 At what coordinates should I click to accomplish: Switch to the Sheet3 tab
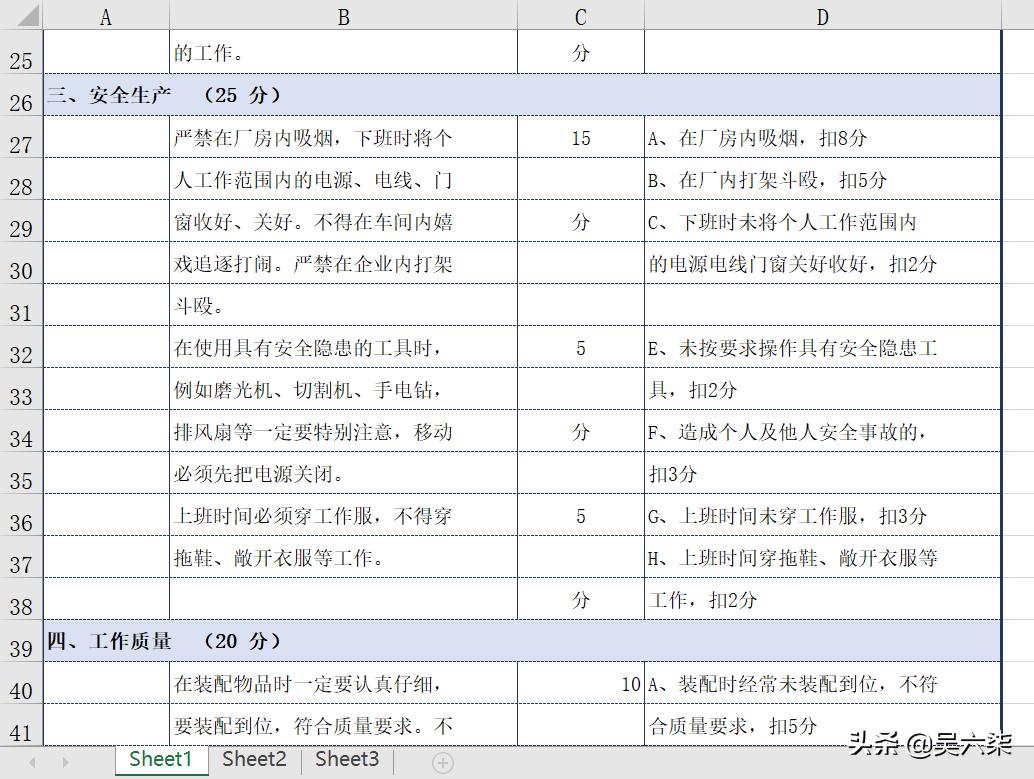tap(345, 760)
